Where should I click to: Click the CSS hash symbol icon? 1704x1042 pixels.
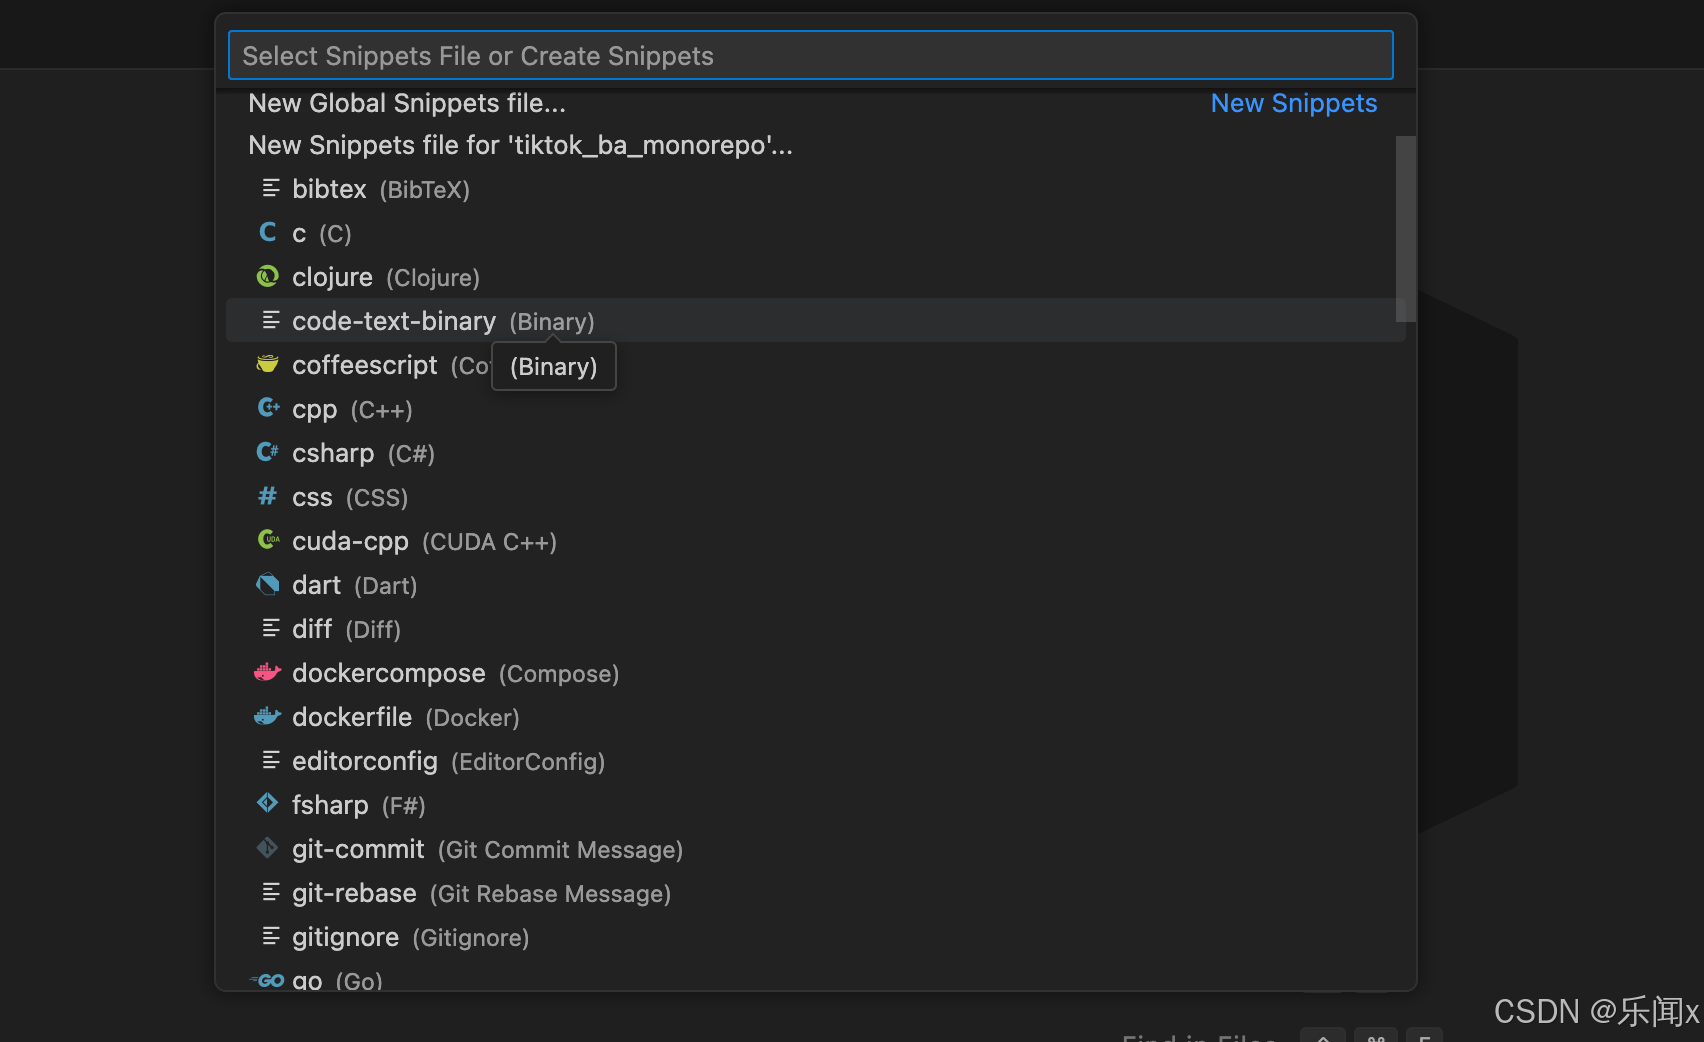(268, 496)
